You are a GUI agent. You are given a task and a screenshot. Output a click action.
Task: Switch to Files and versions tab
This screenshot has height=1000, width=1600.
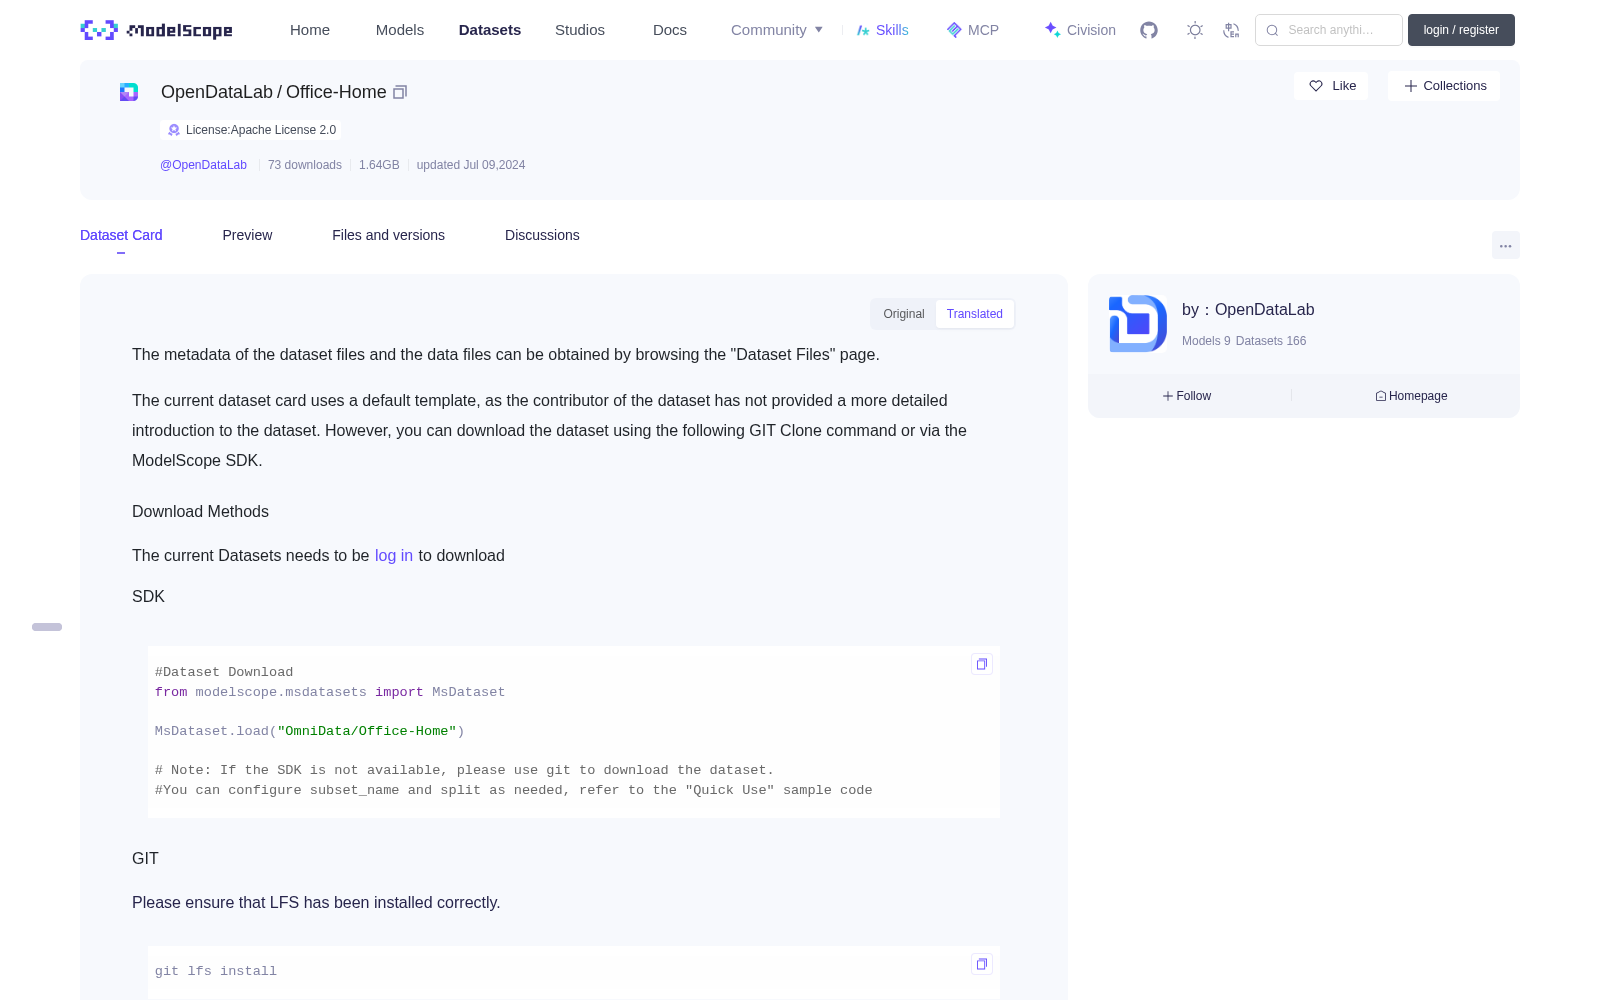(x=388, y=235)
